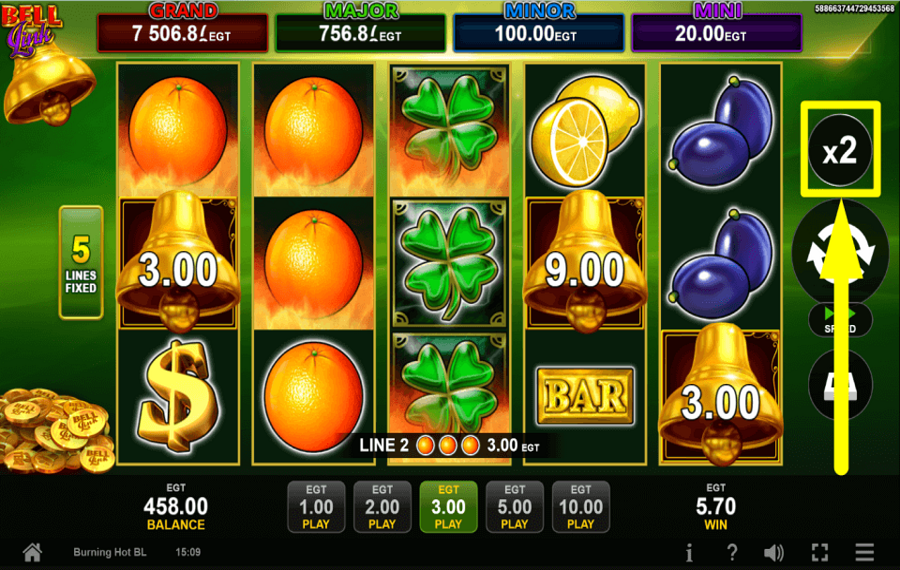Select the 10.00 EGT play bet
The height and width of the screenshot is (570, 900).
coord(581,507)
